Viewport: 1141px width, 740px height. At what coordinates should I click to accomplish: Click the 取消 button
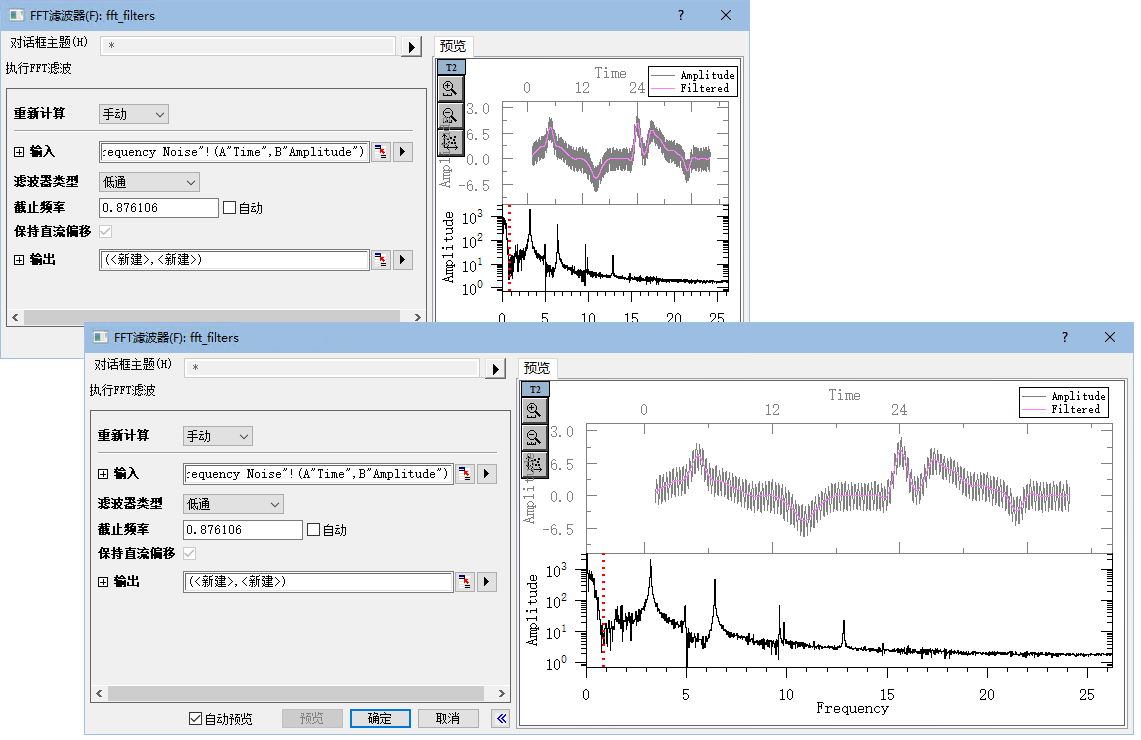pyautogui.click(x=448, y=719)
